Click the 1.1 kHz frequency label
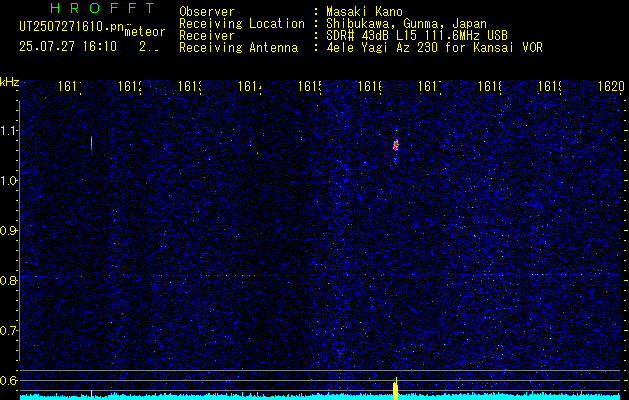 click(8, 131)
